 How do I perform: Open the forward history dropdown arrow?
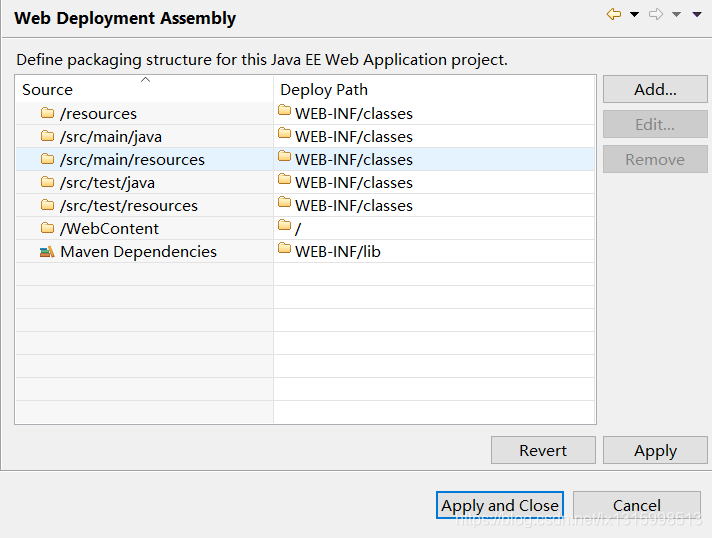tap(677, 15)
